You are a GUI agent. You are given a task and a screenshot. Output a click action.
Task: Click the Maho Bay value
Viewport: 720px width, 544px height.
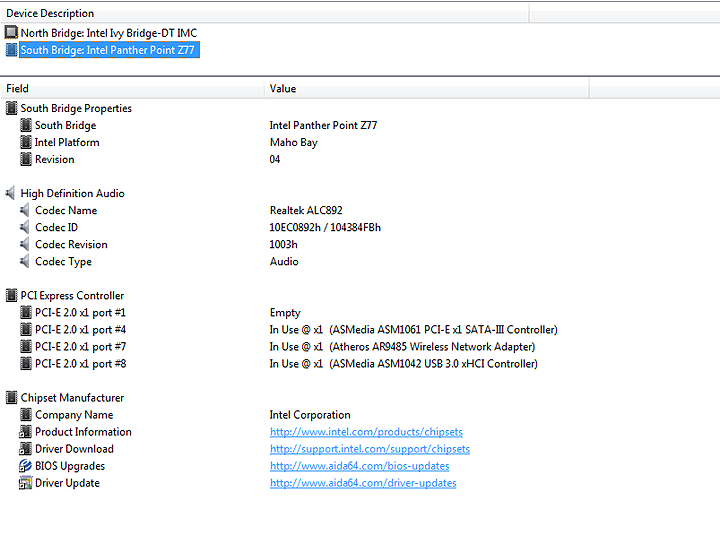293,142
